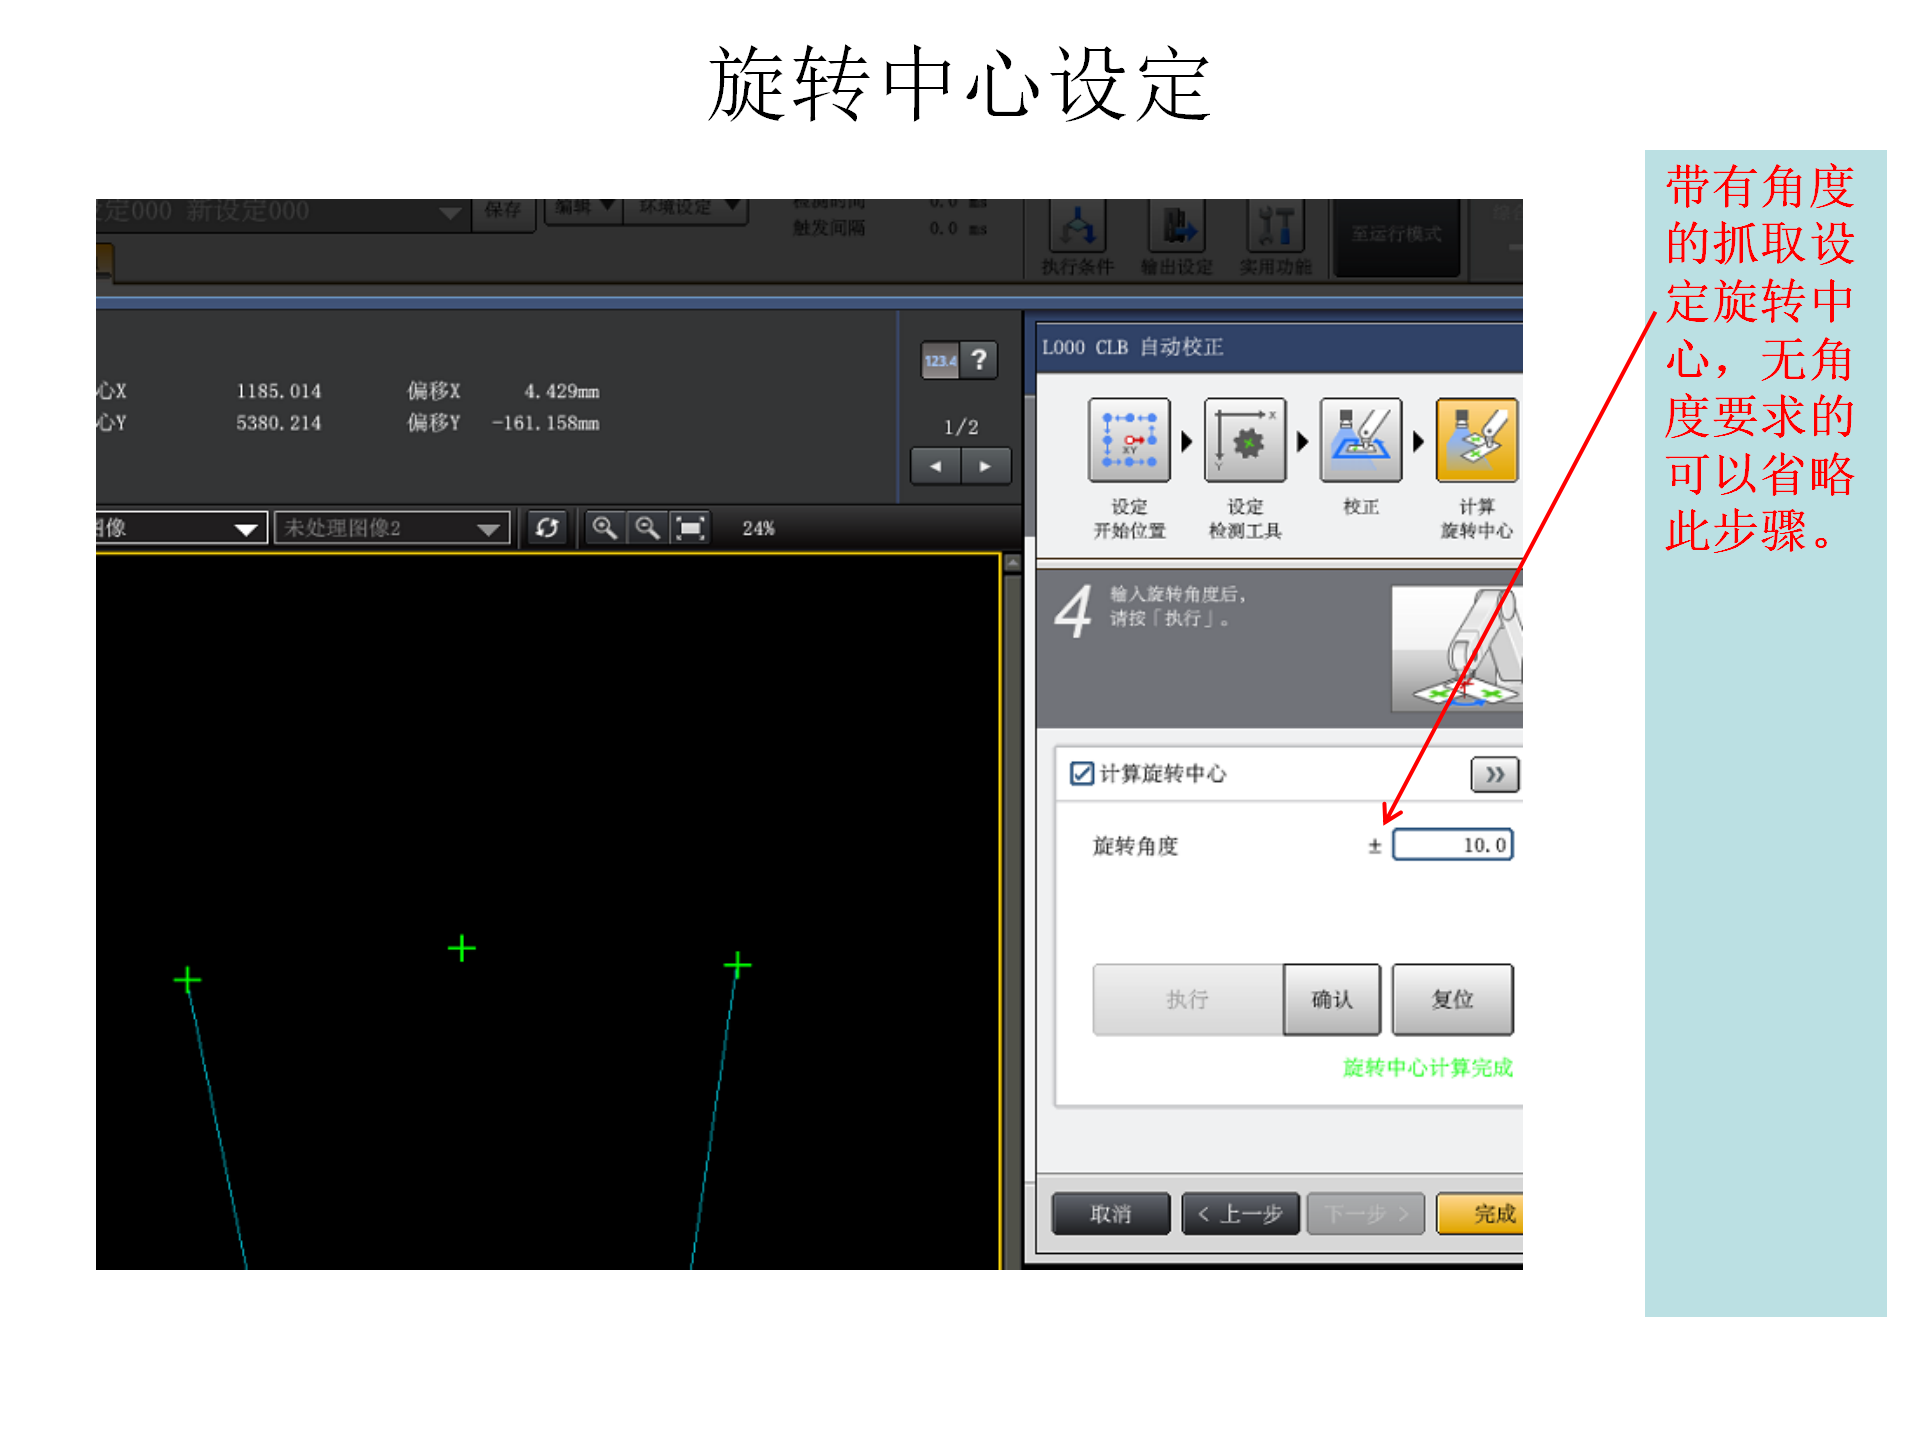Click the 旋转角度 input field showing 10.0
The image size is (1920, 1440).
[x=1453, y=845]
